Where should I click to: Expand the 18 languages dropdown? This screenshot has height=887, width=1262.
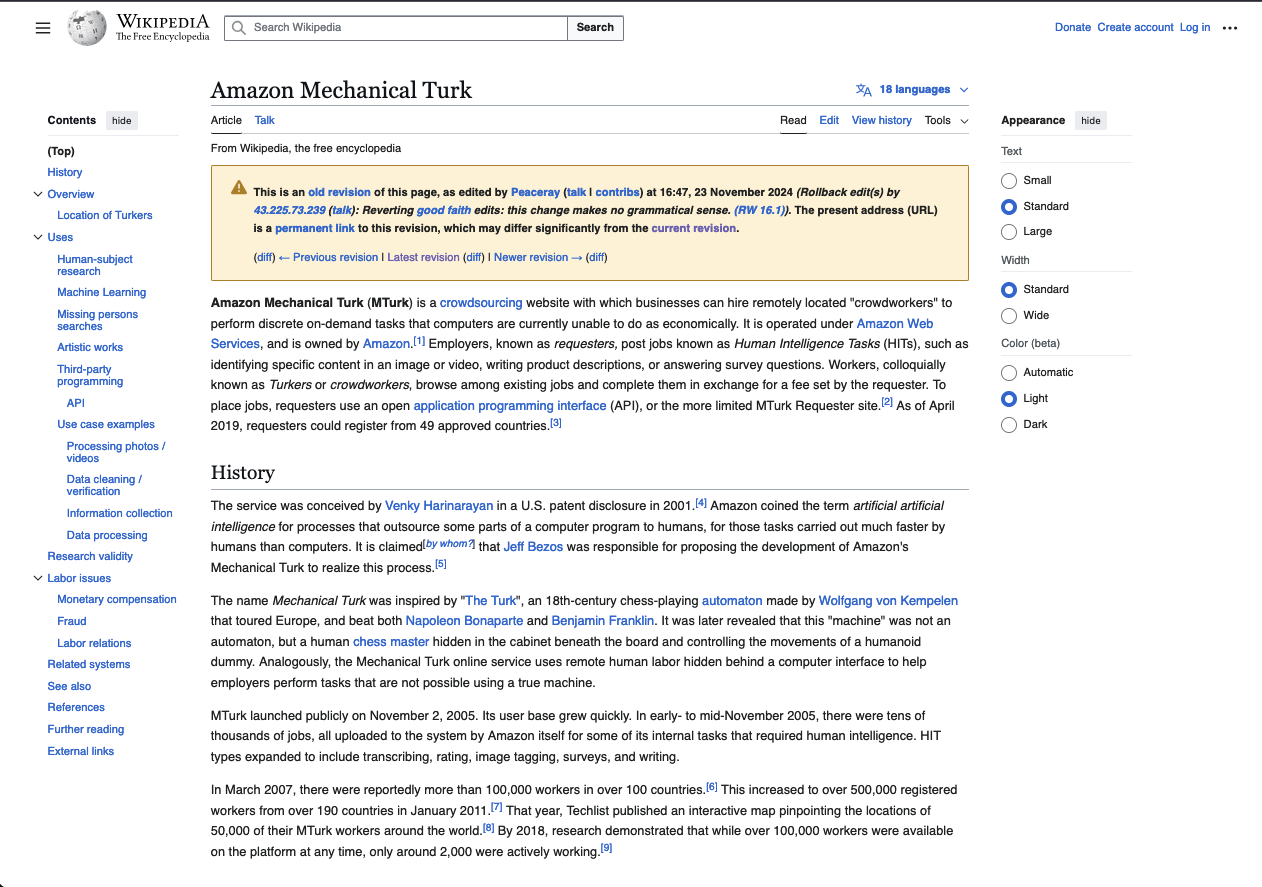point(922,90)
